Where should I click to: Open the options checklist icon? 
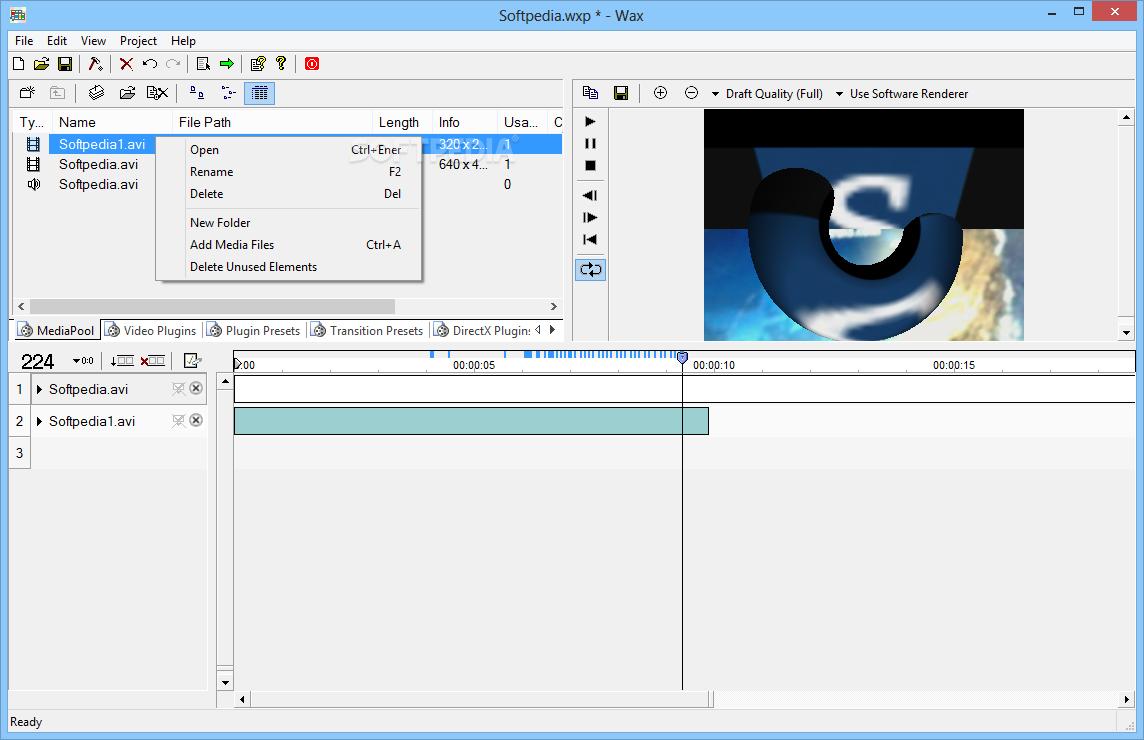258,64
